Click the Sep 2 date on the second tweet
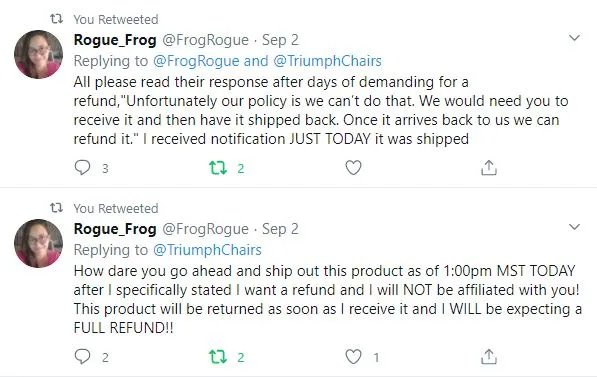The height and width of the screenshot is (377, 597). click(280, 229)
